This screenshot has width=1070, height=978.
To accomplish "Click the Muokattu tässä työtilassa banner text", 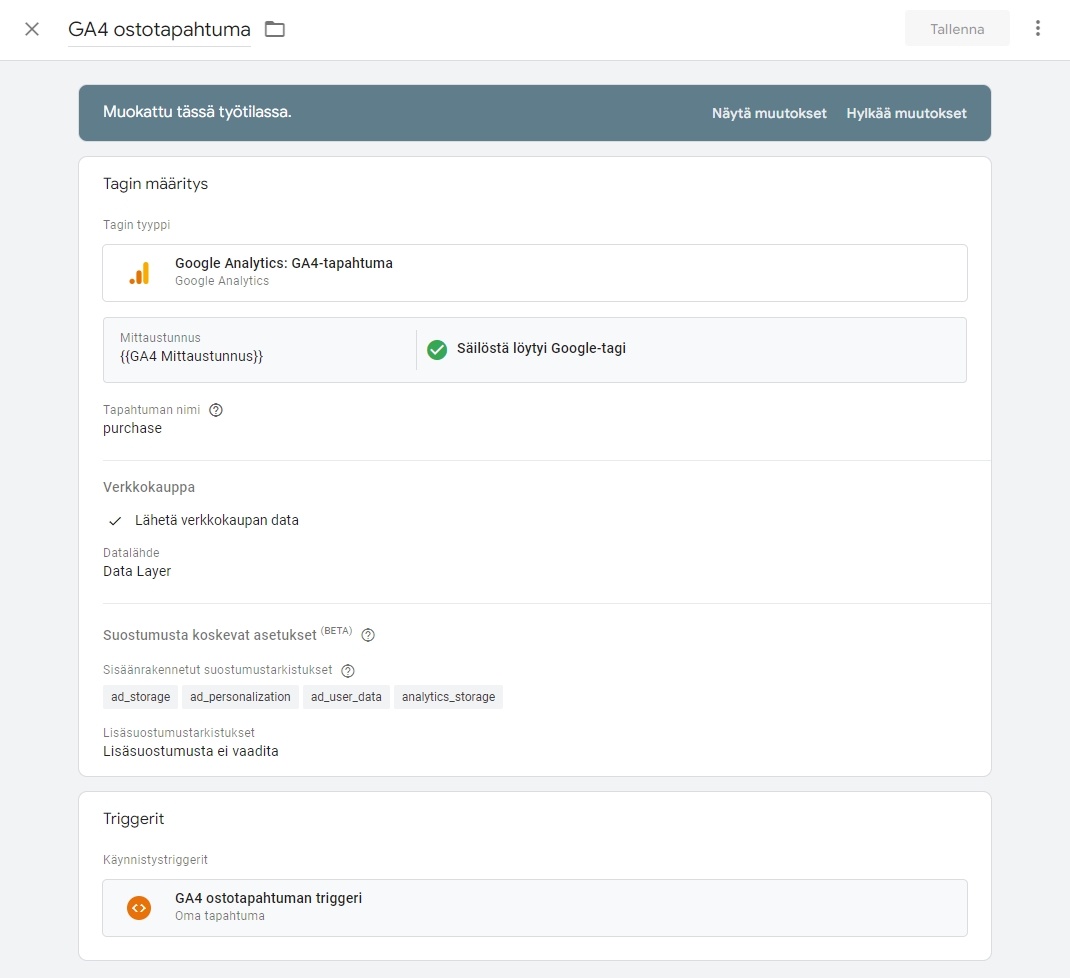I will tap(197, 112).
